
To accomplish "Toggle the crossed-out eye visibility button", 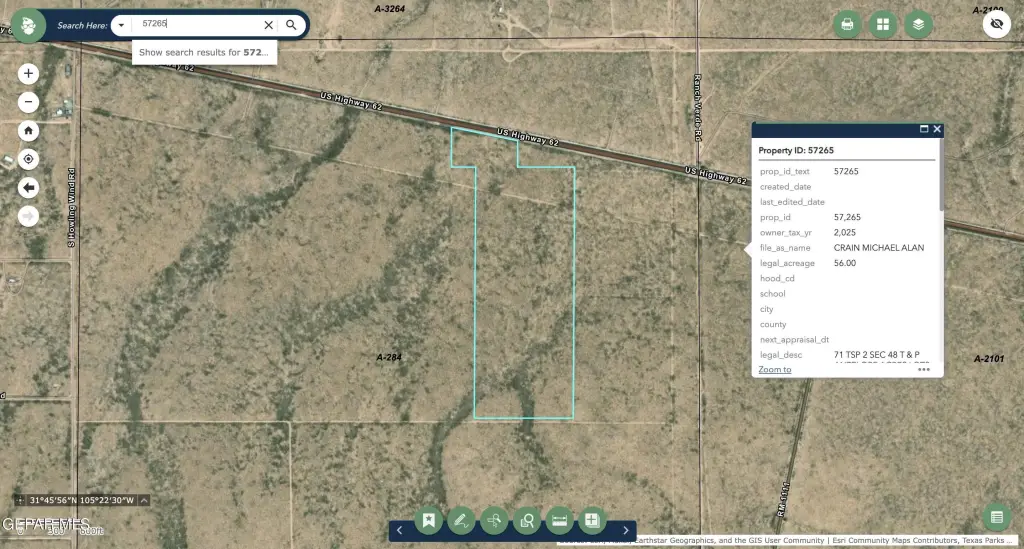I will tap(997, 24).
